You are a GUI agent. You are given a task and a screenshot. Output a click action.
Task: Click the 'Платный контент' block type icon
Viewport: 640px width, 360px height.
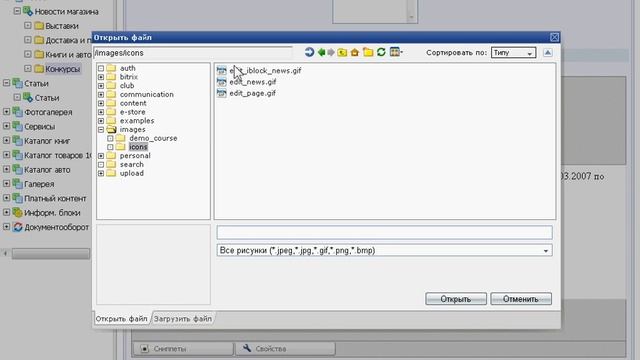(17, 198)
